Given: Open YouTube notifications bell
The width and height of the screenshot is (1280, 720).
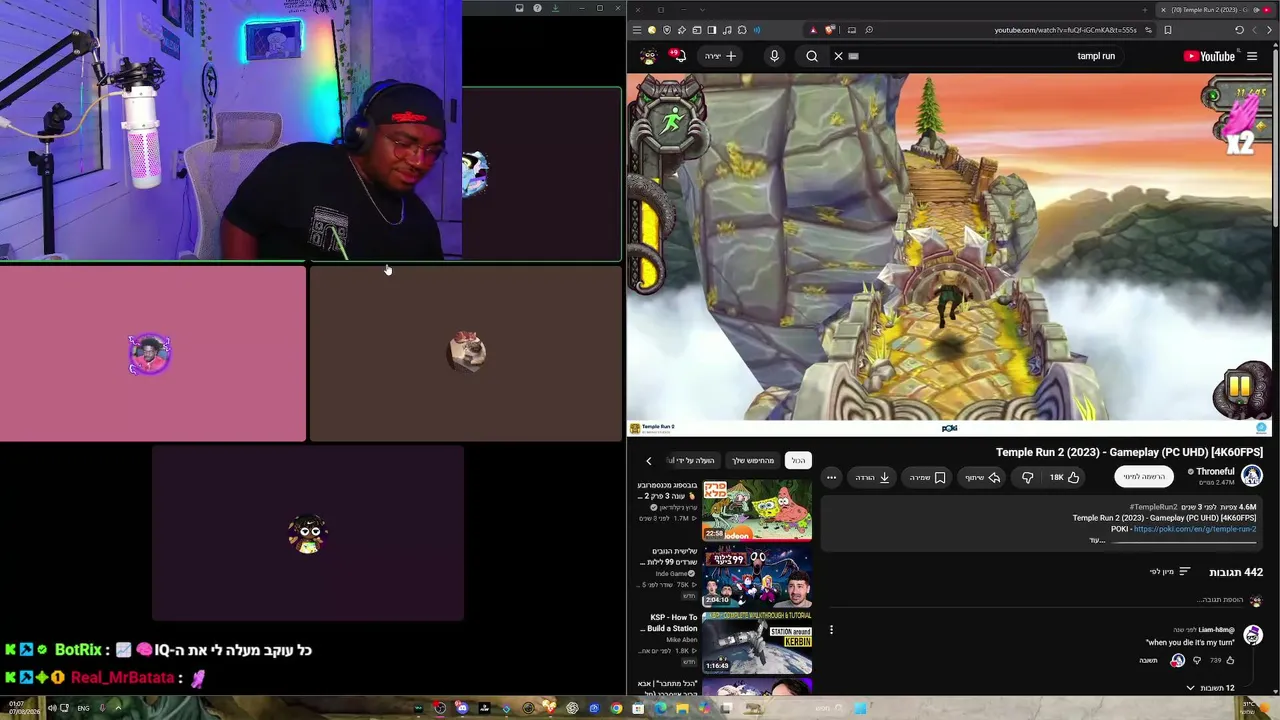Looking at the screenshot, I should pyautogui.click(x=679, y=56).
